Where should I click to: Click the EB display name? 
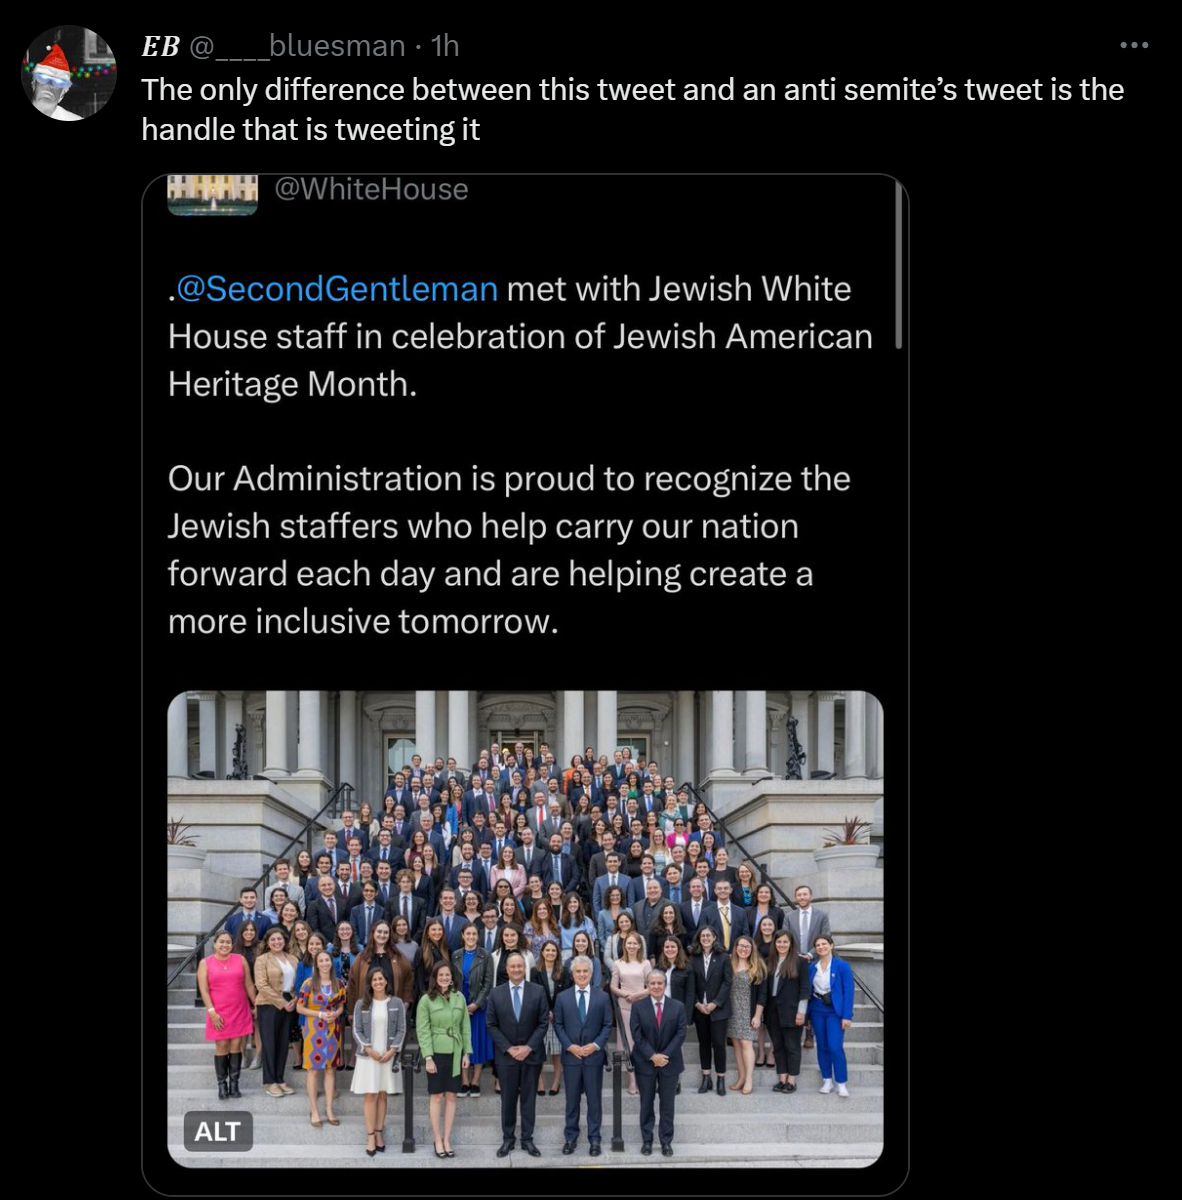click(x=160, y=46)
